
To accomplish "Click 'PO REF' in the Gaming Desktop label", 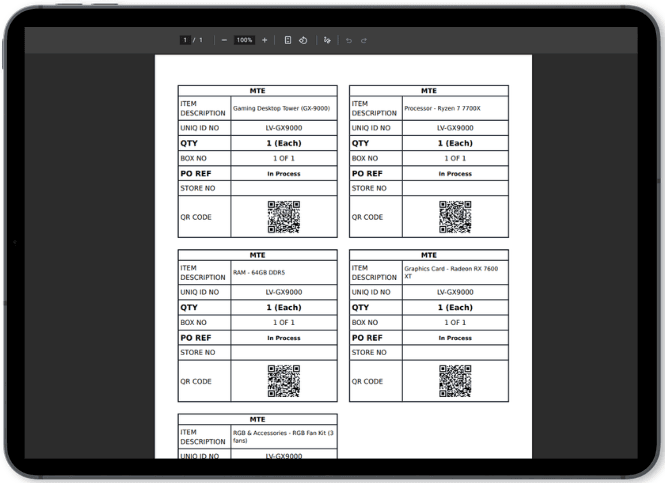I will [x=196, y=173].
